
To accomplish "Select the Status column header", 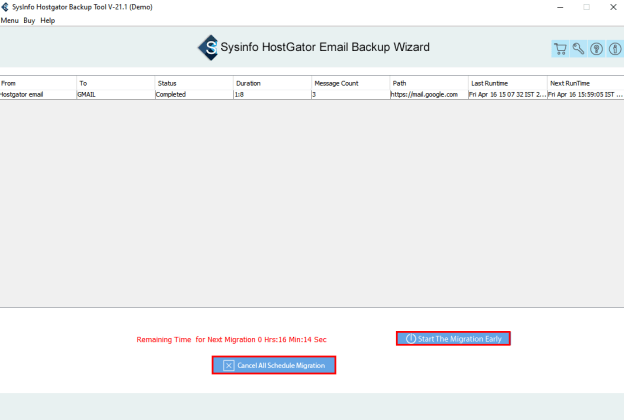I will (x=194, y=83).
